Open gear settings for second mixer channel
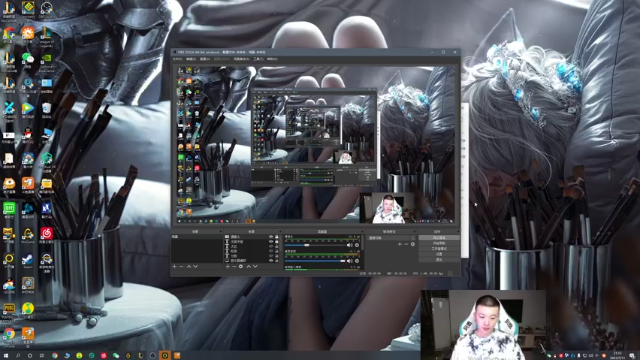This screenshot has width=640, height=360. [x=357, y=261]
